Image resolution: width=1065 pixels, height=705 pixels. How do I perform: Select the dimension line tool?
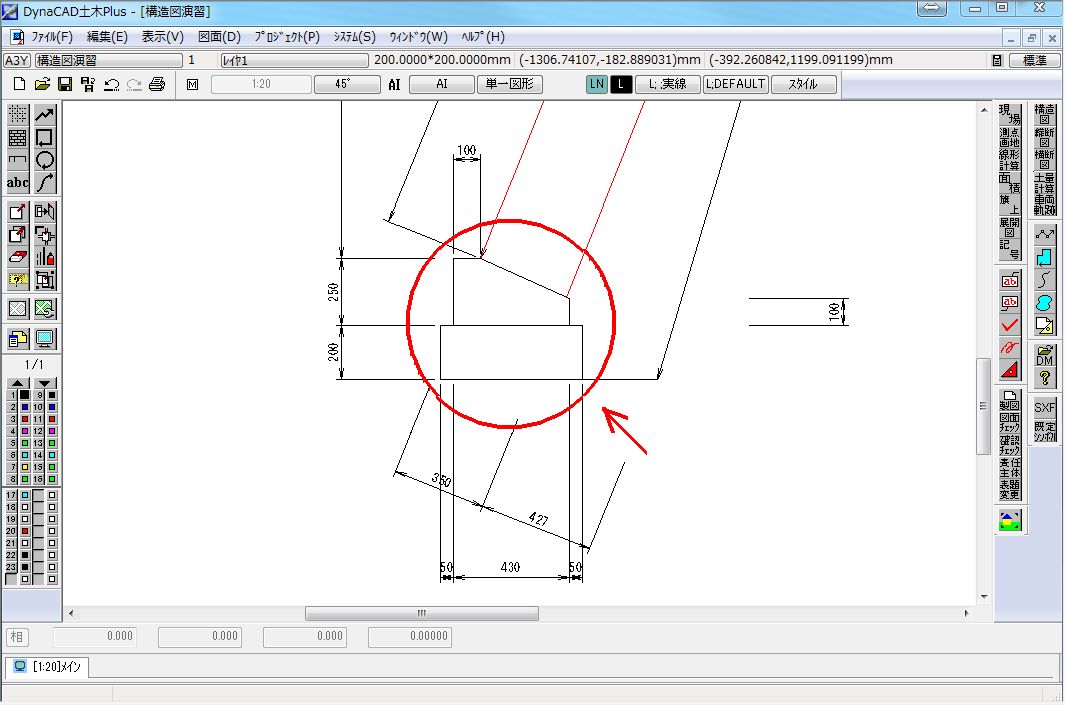(x=18, y=160)
